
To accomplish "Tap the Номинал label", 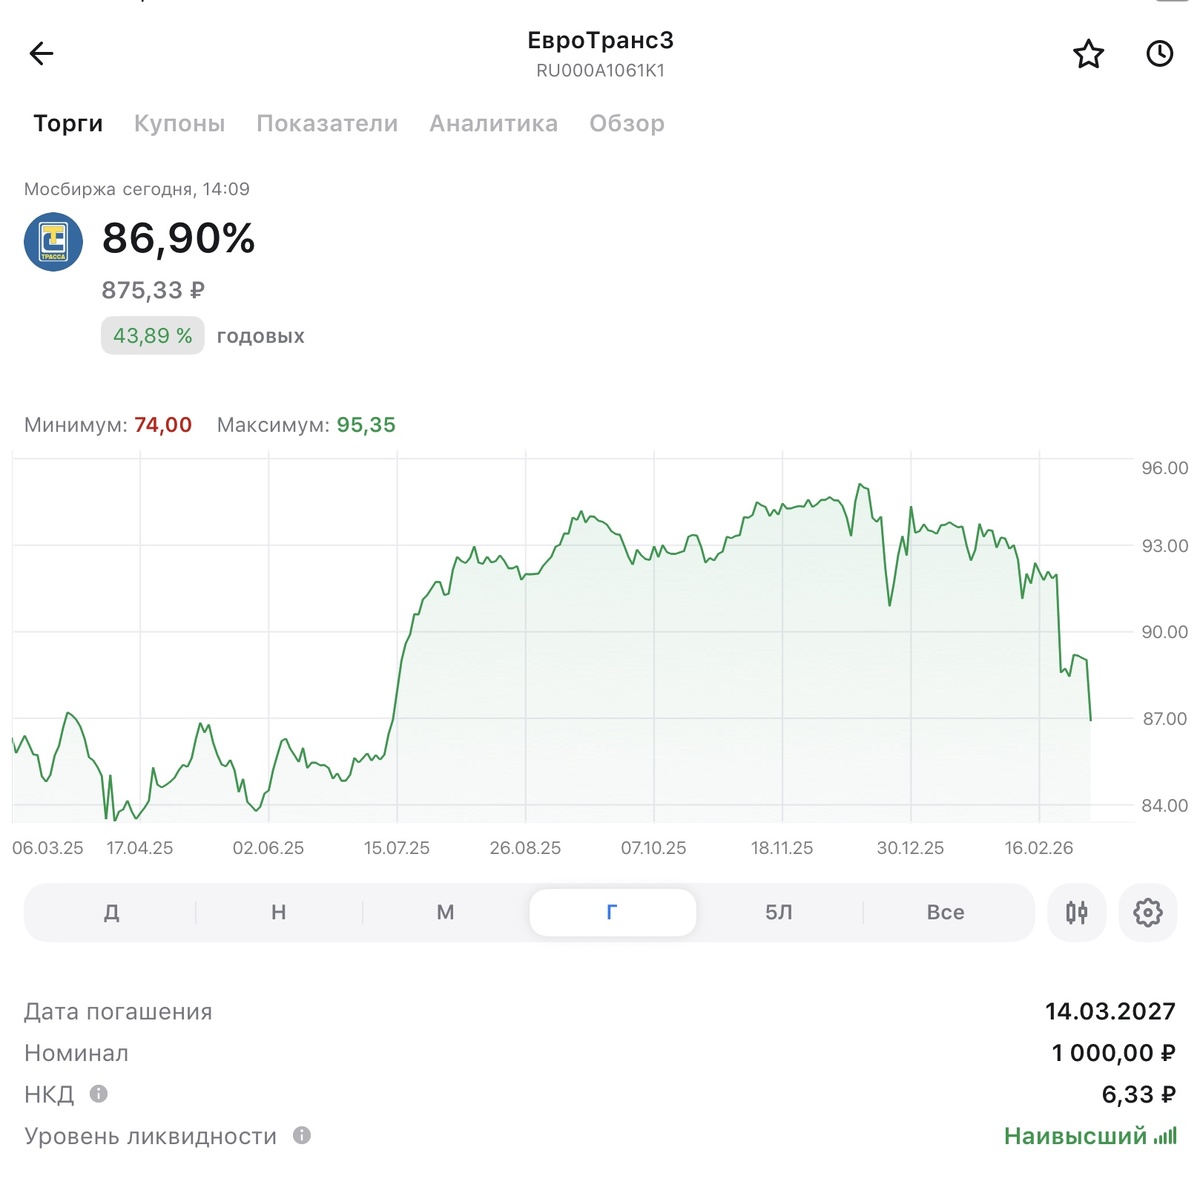I will [76, 1053].
